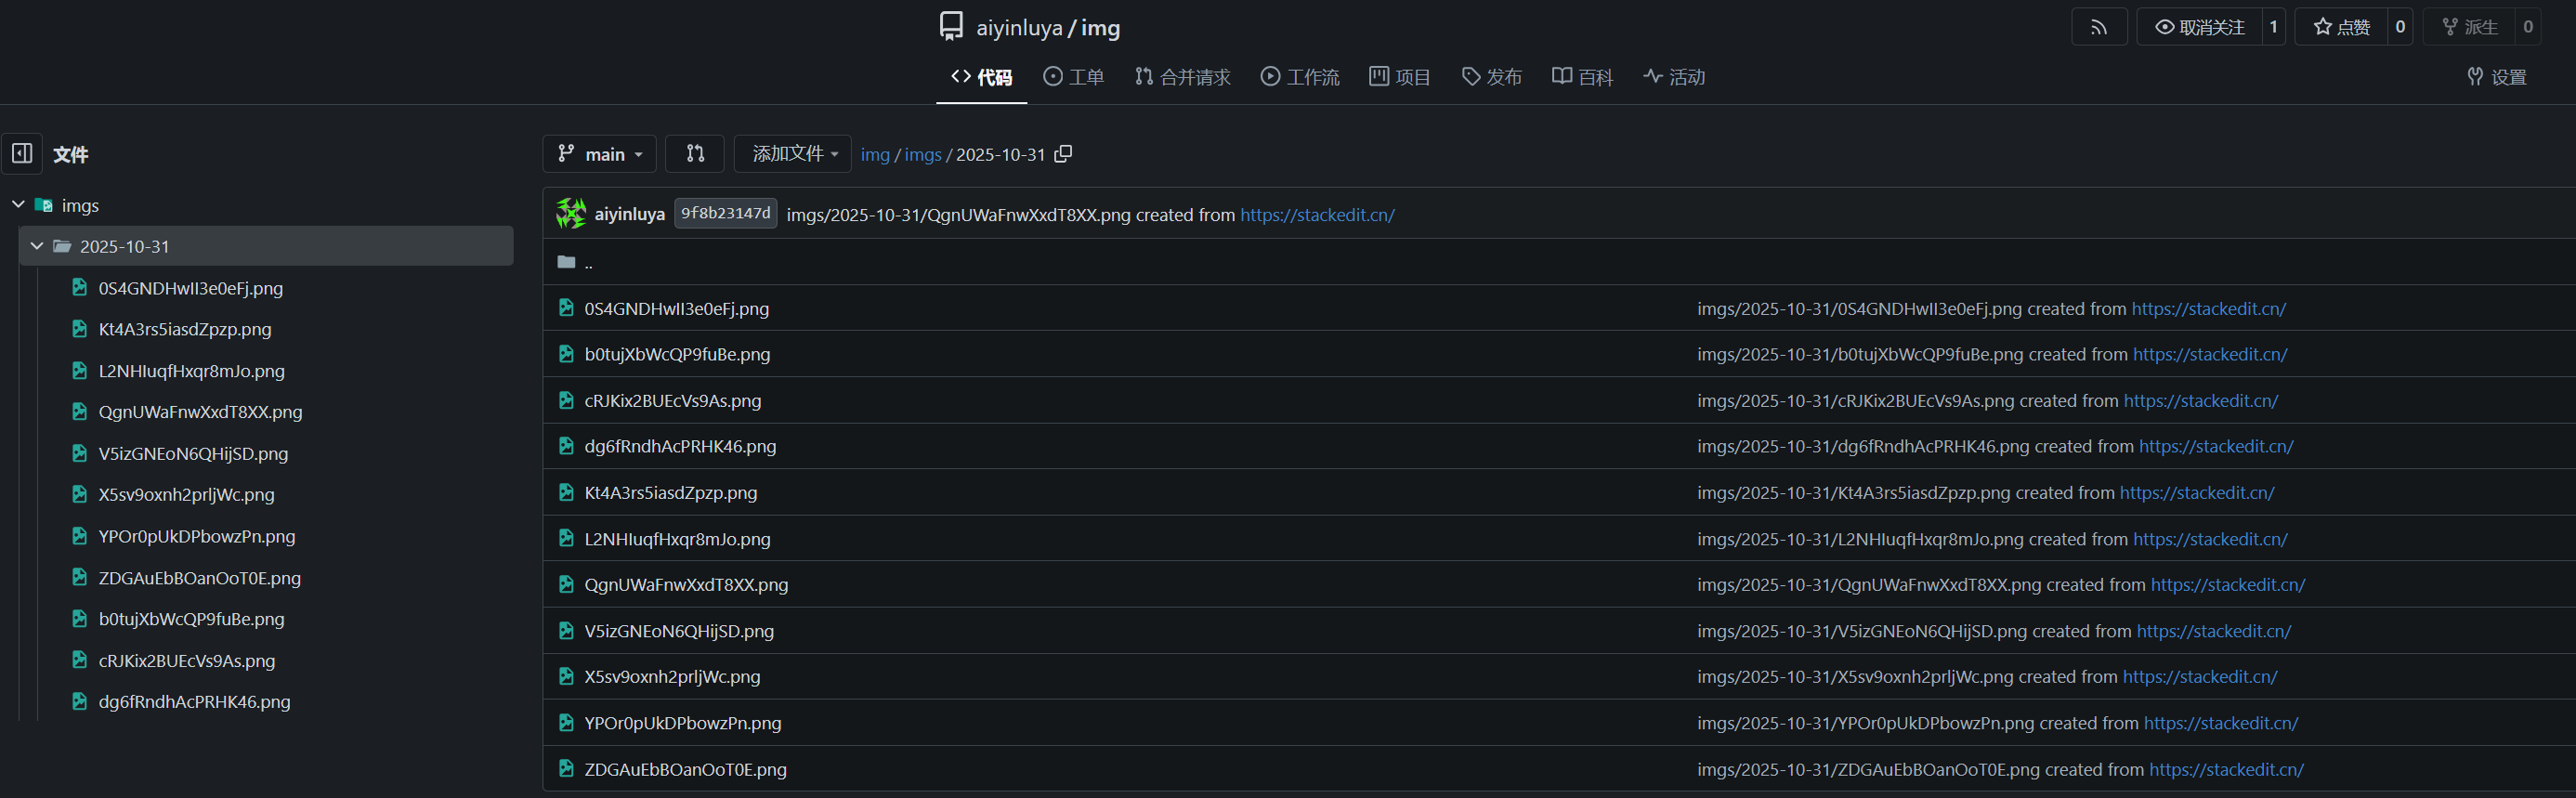
Task: Click the aiyinluya avatar in commit row
Action: click(571, 213)
